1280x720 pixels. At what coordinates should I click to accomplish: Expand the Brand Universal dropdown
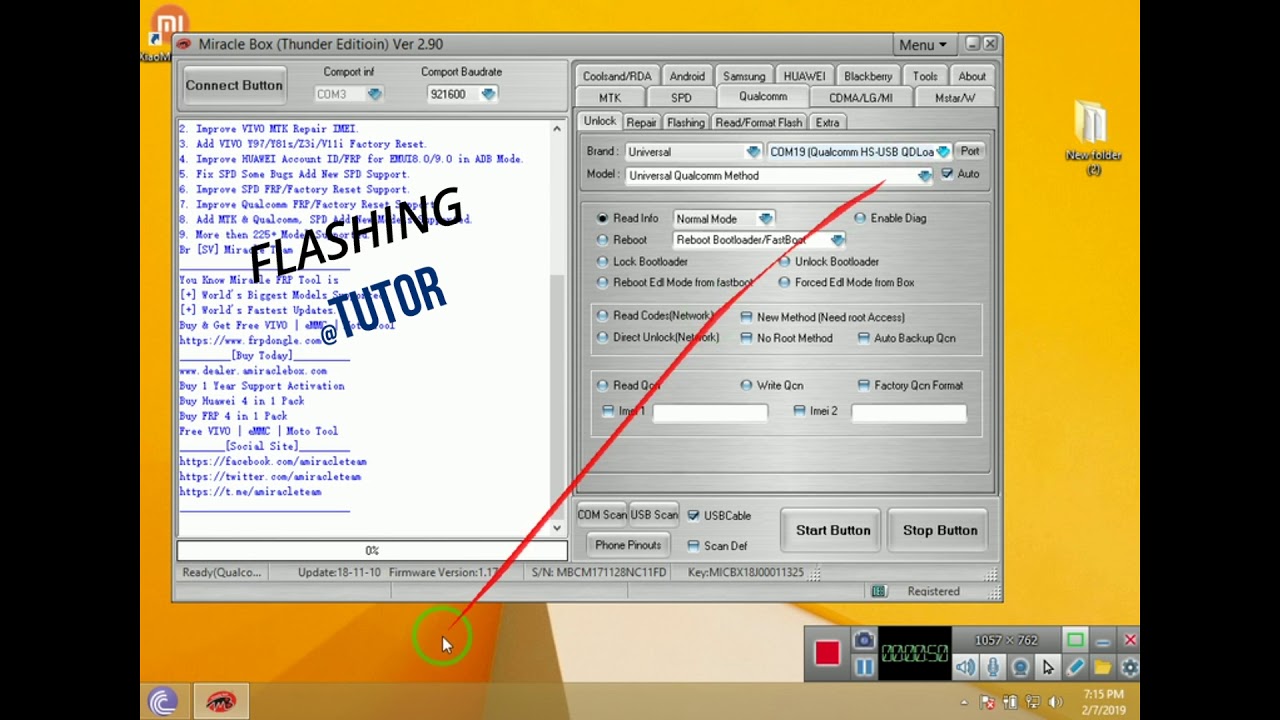pos(753,152)
